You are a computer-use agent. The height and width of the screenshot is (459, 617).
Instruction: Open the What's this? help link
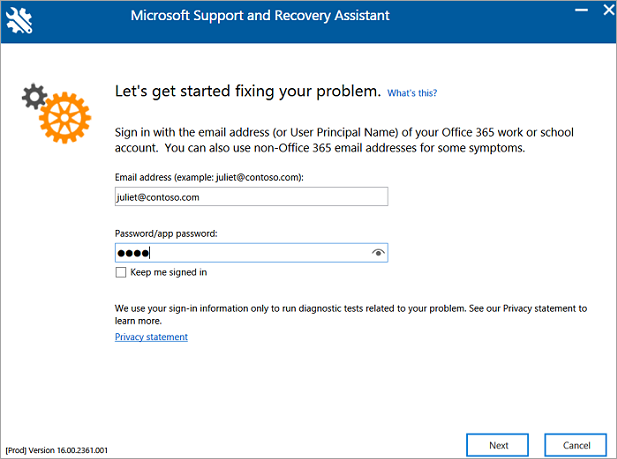(412, 93)
